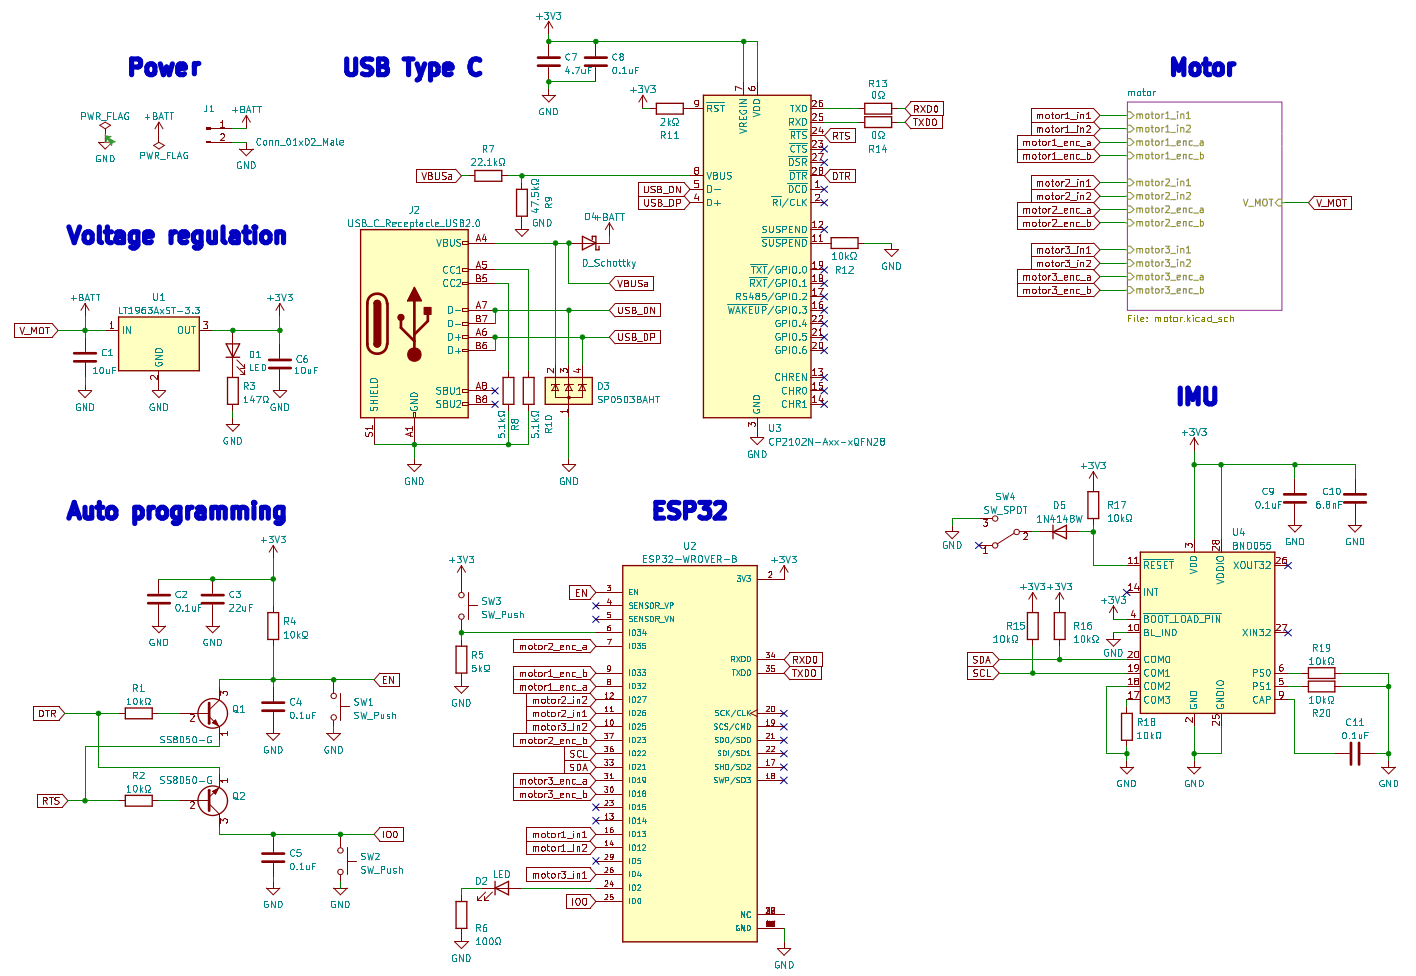This screenshot has width=1416, height=976.
Task: Click the U3 CP2102N chip body
Action: [x=757, y=256]
